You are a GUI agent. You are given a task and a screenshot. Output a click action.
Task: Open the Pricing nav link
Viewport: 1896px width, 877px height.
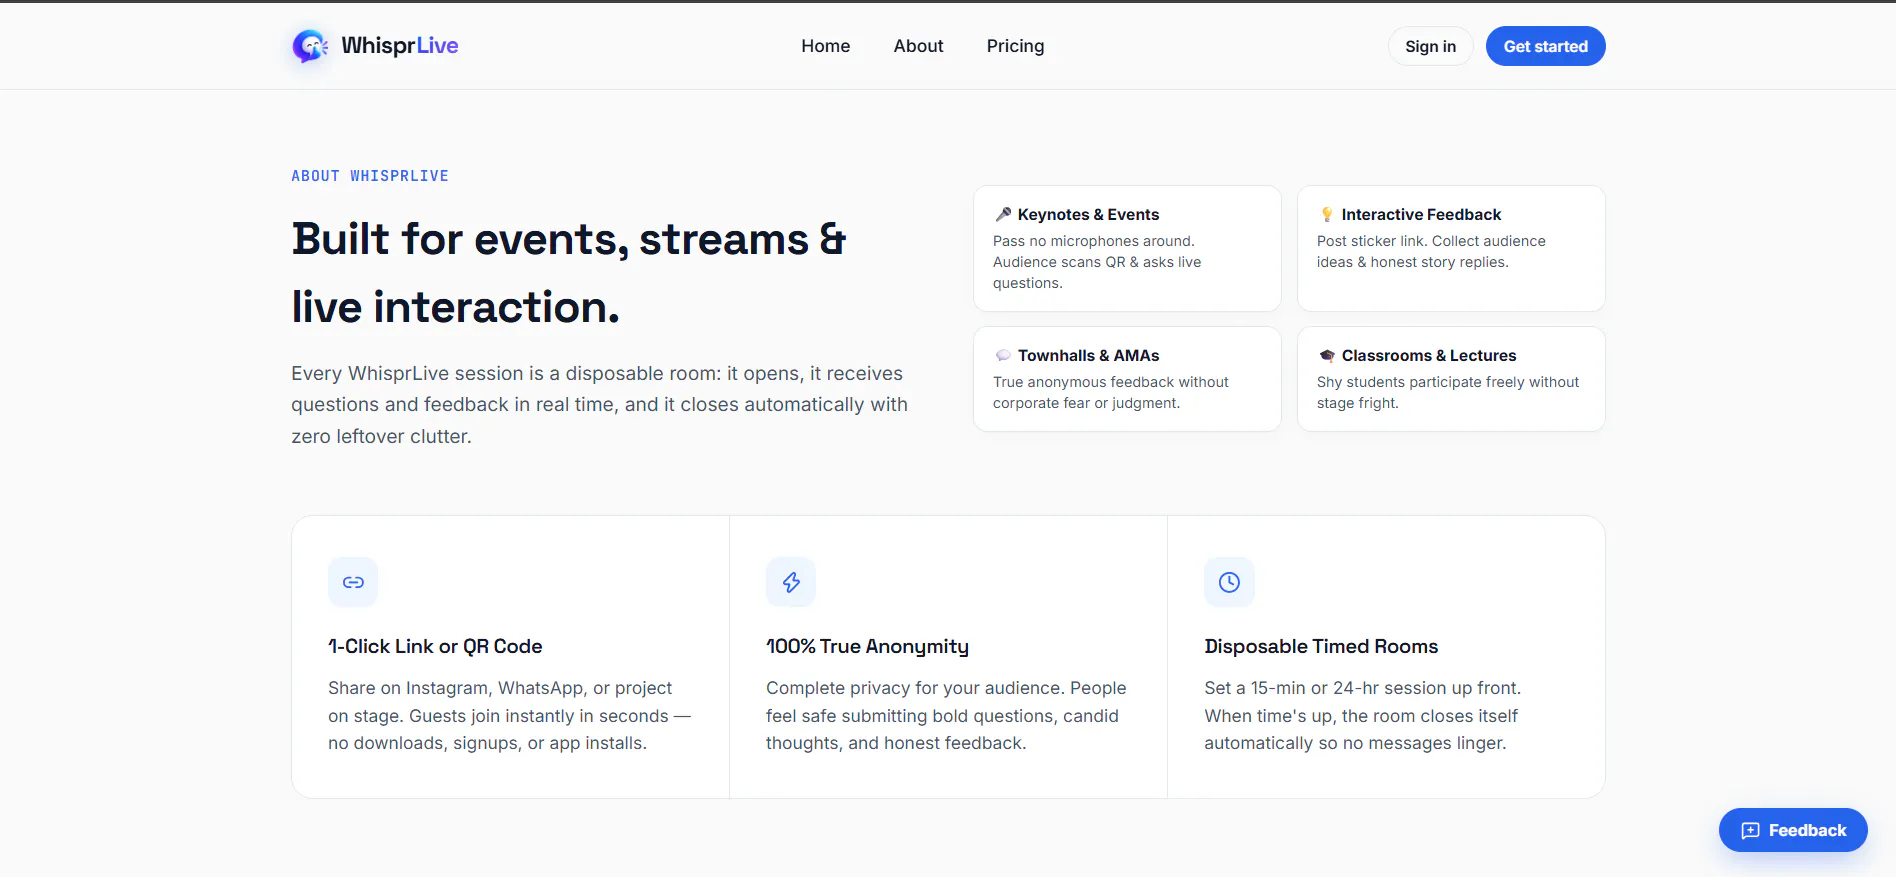(x=1015, y=46)
